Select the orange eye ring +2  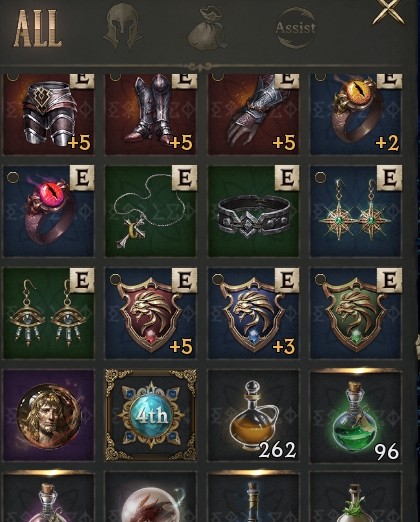356,114
